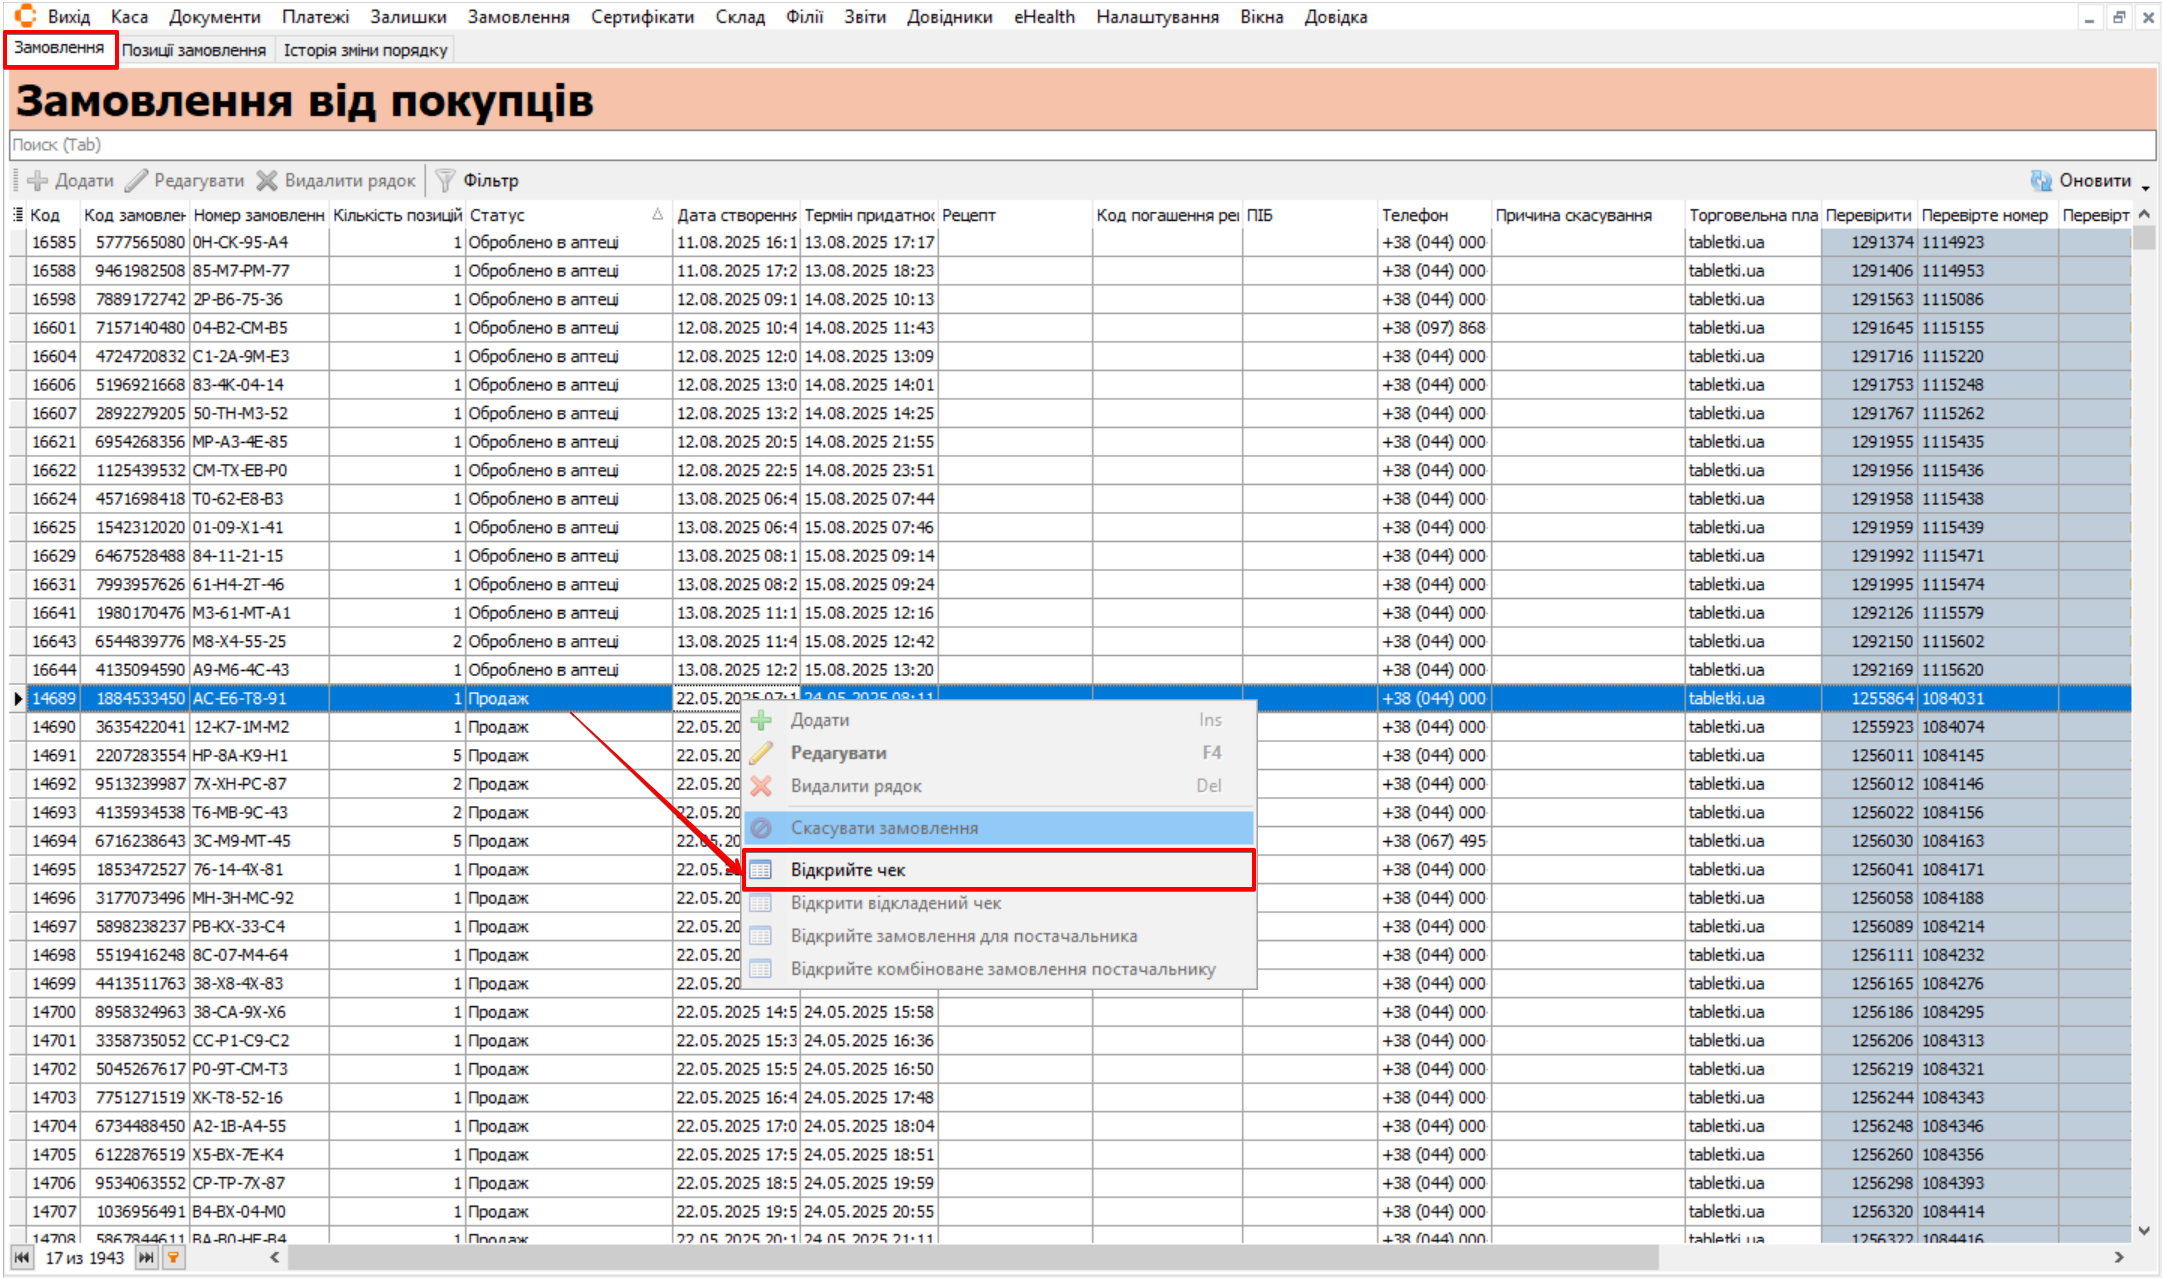Click into the Поиск (Tab) search field
Image resolution: width=2162 pixels, height=1278 pixels.
click(x=1080, y=145)
